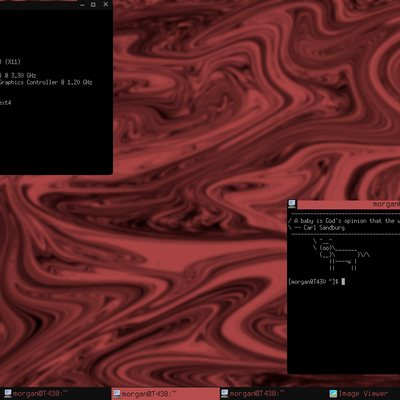The height and width of the screenshot is (400, 400).
Task: Open window menu icon of cowsay terminal
Action: pos(292,204)
